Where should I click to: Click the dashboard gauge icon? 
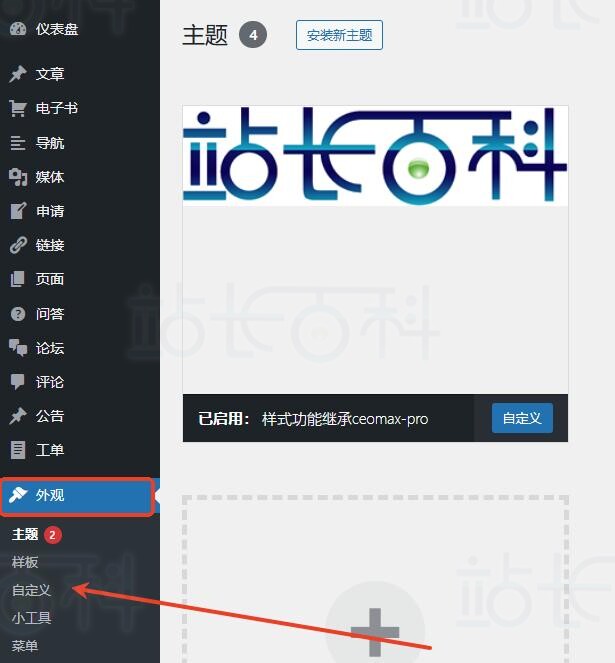click(x=18, y=29)
